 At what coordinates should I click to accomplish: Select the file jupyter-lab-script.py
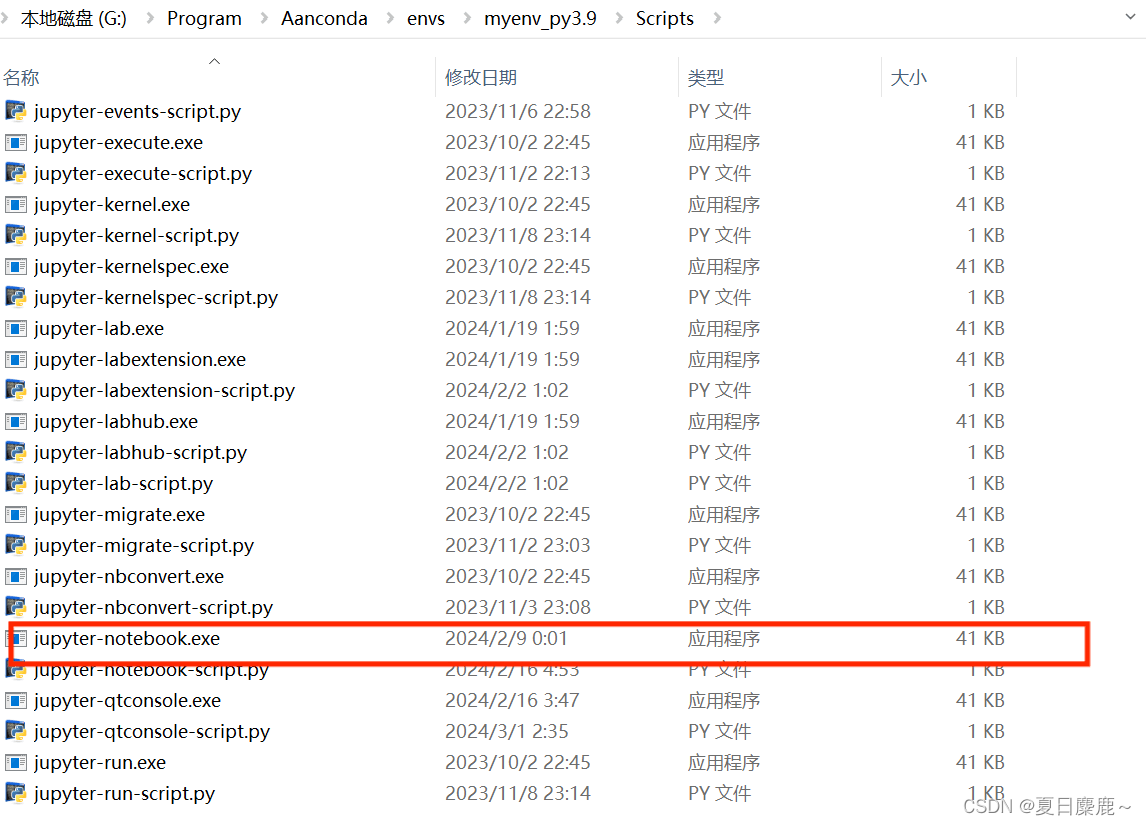pyautogui.click(x=124, y=483)
